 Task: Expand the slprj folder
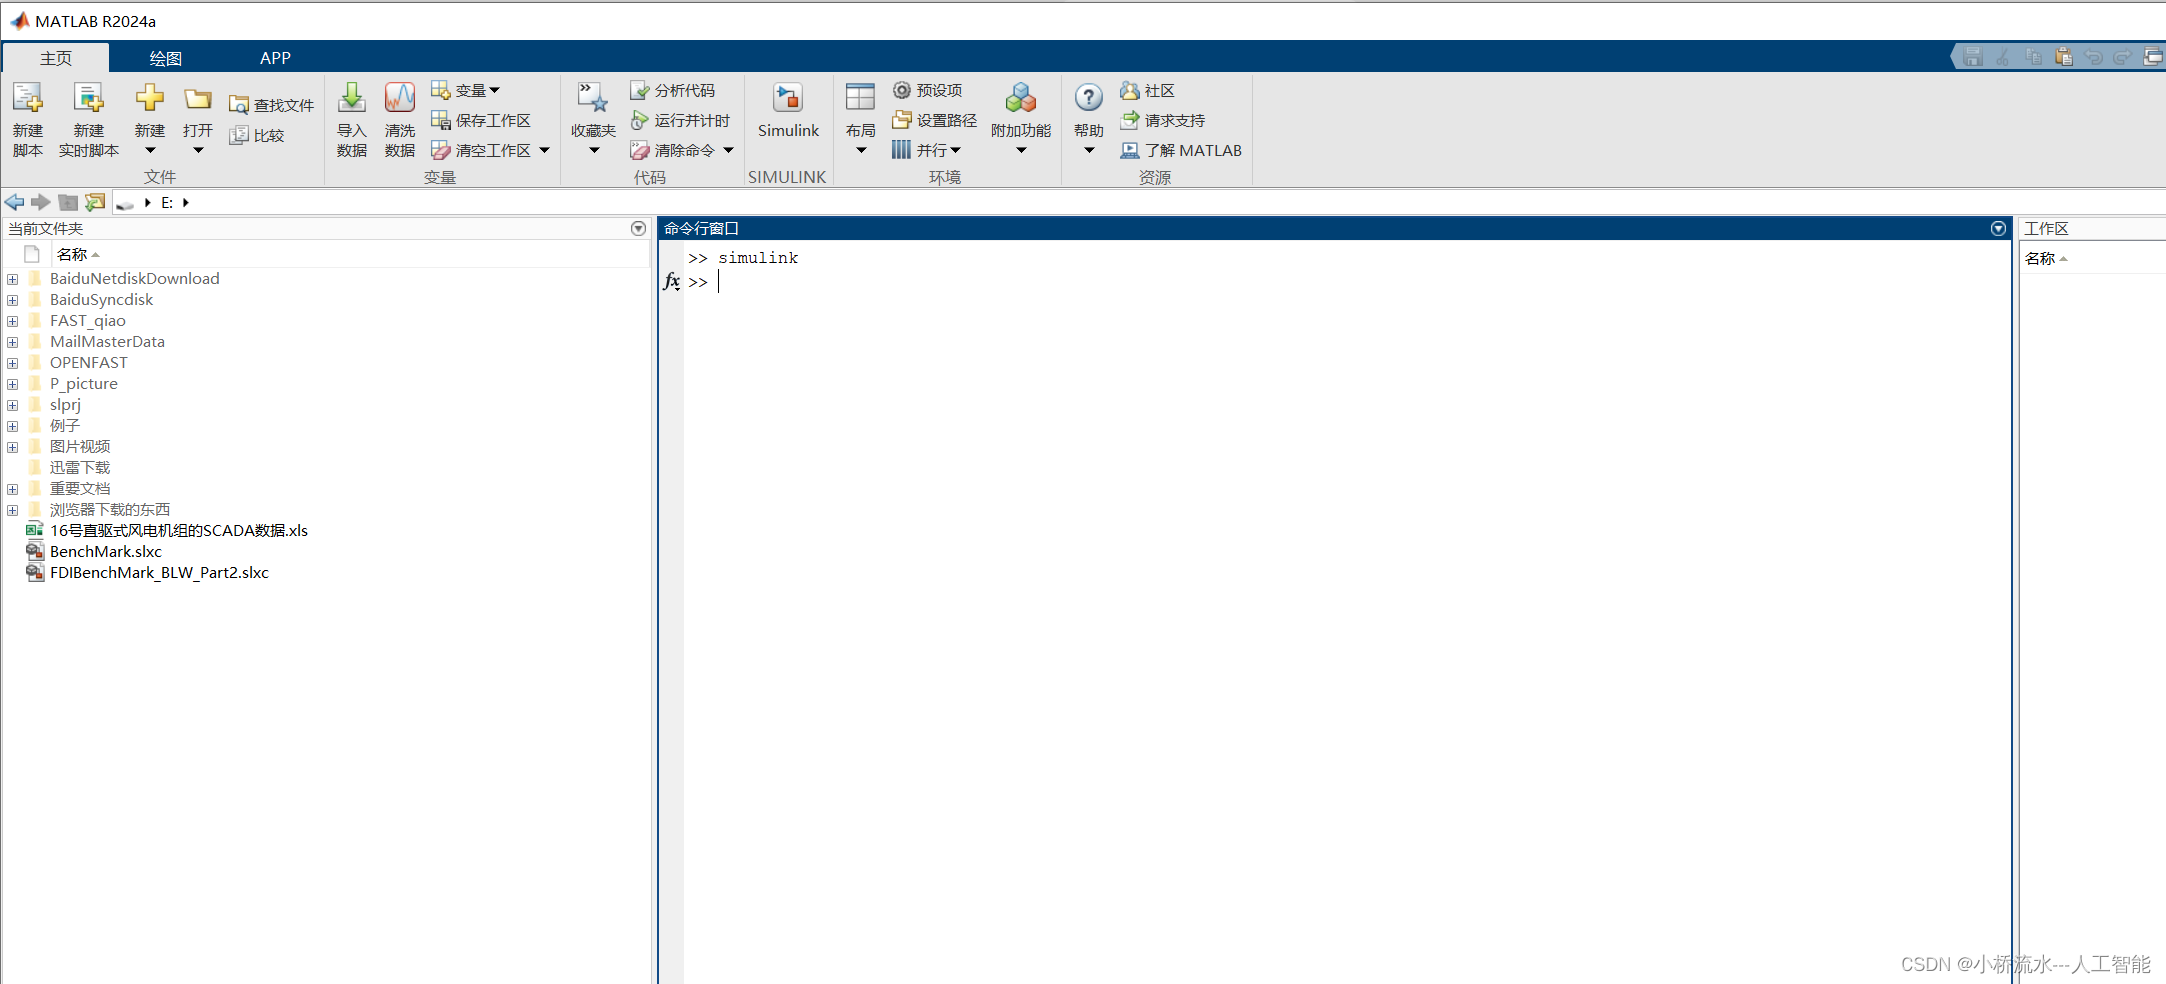(12, 405)
